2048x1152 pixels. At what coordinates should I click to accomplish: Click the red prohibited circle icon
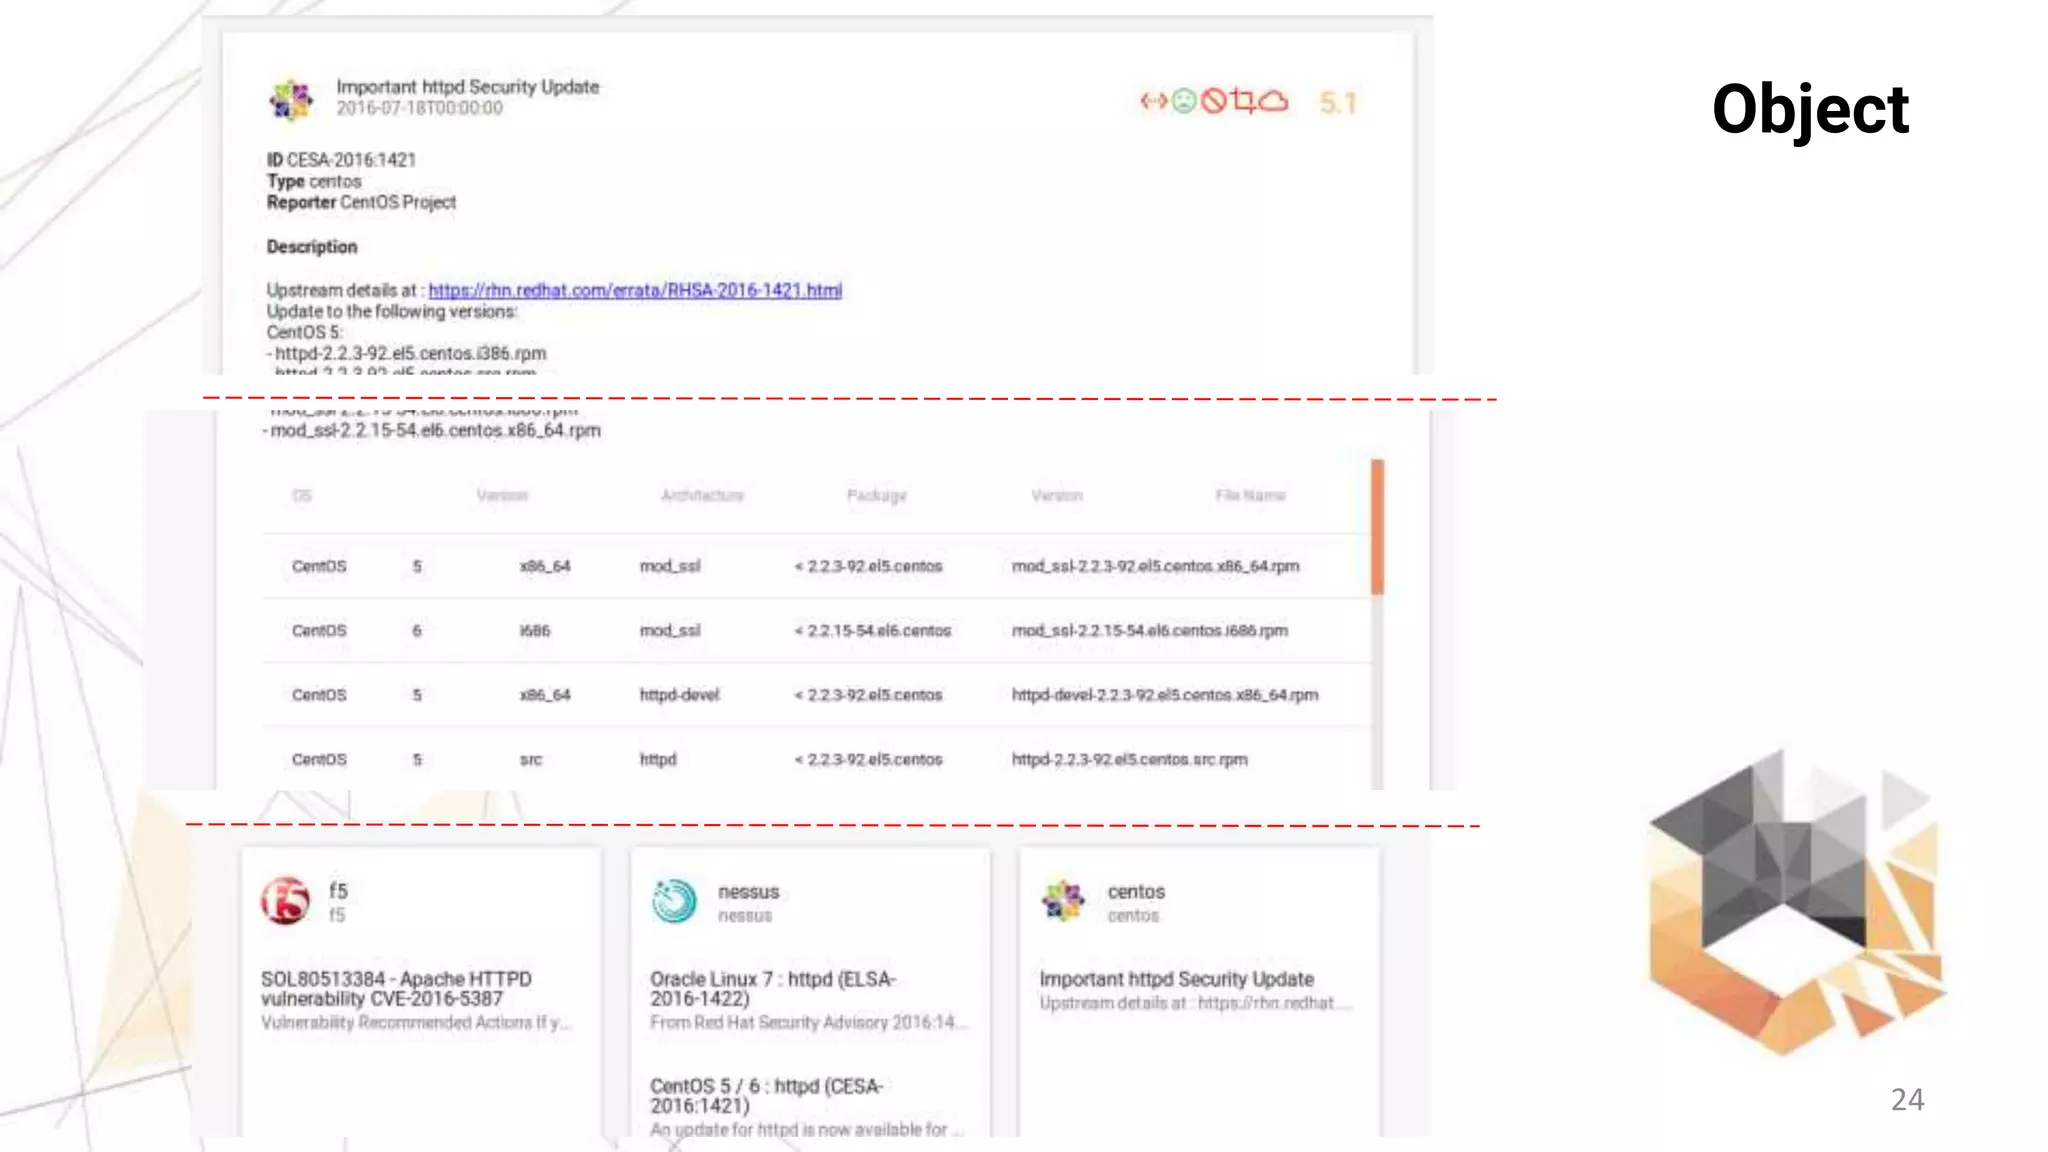pyautogui.click(x=1213, y=101)
